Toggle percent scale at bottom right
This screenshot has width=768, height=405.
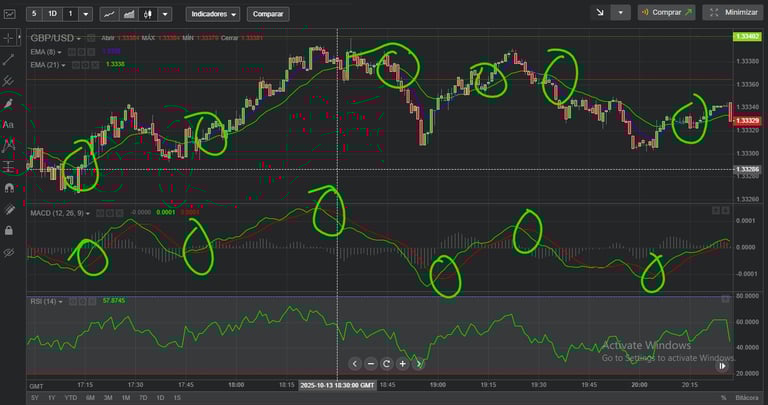point(723,398)
